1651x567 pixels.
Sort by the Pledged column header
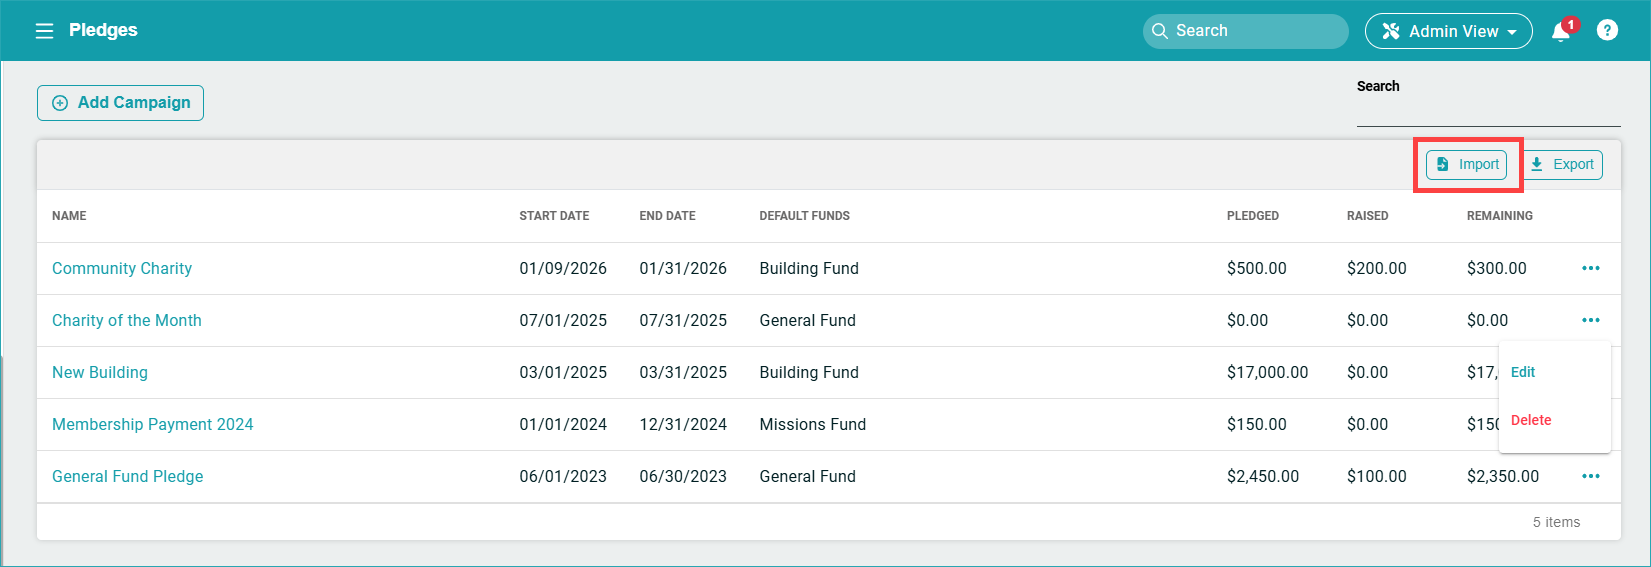(x=1252, y=216)
